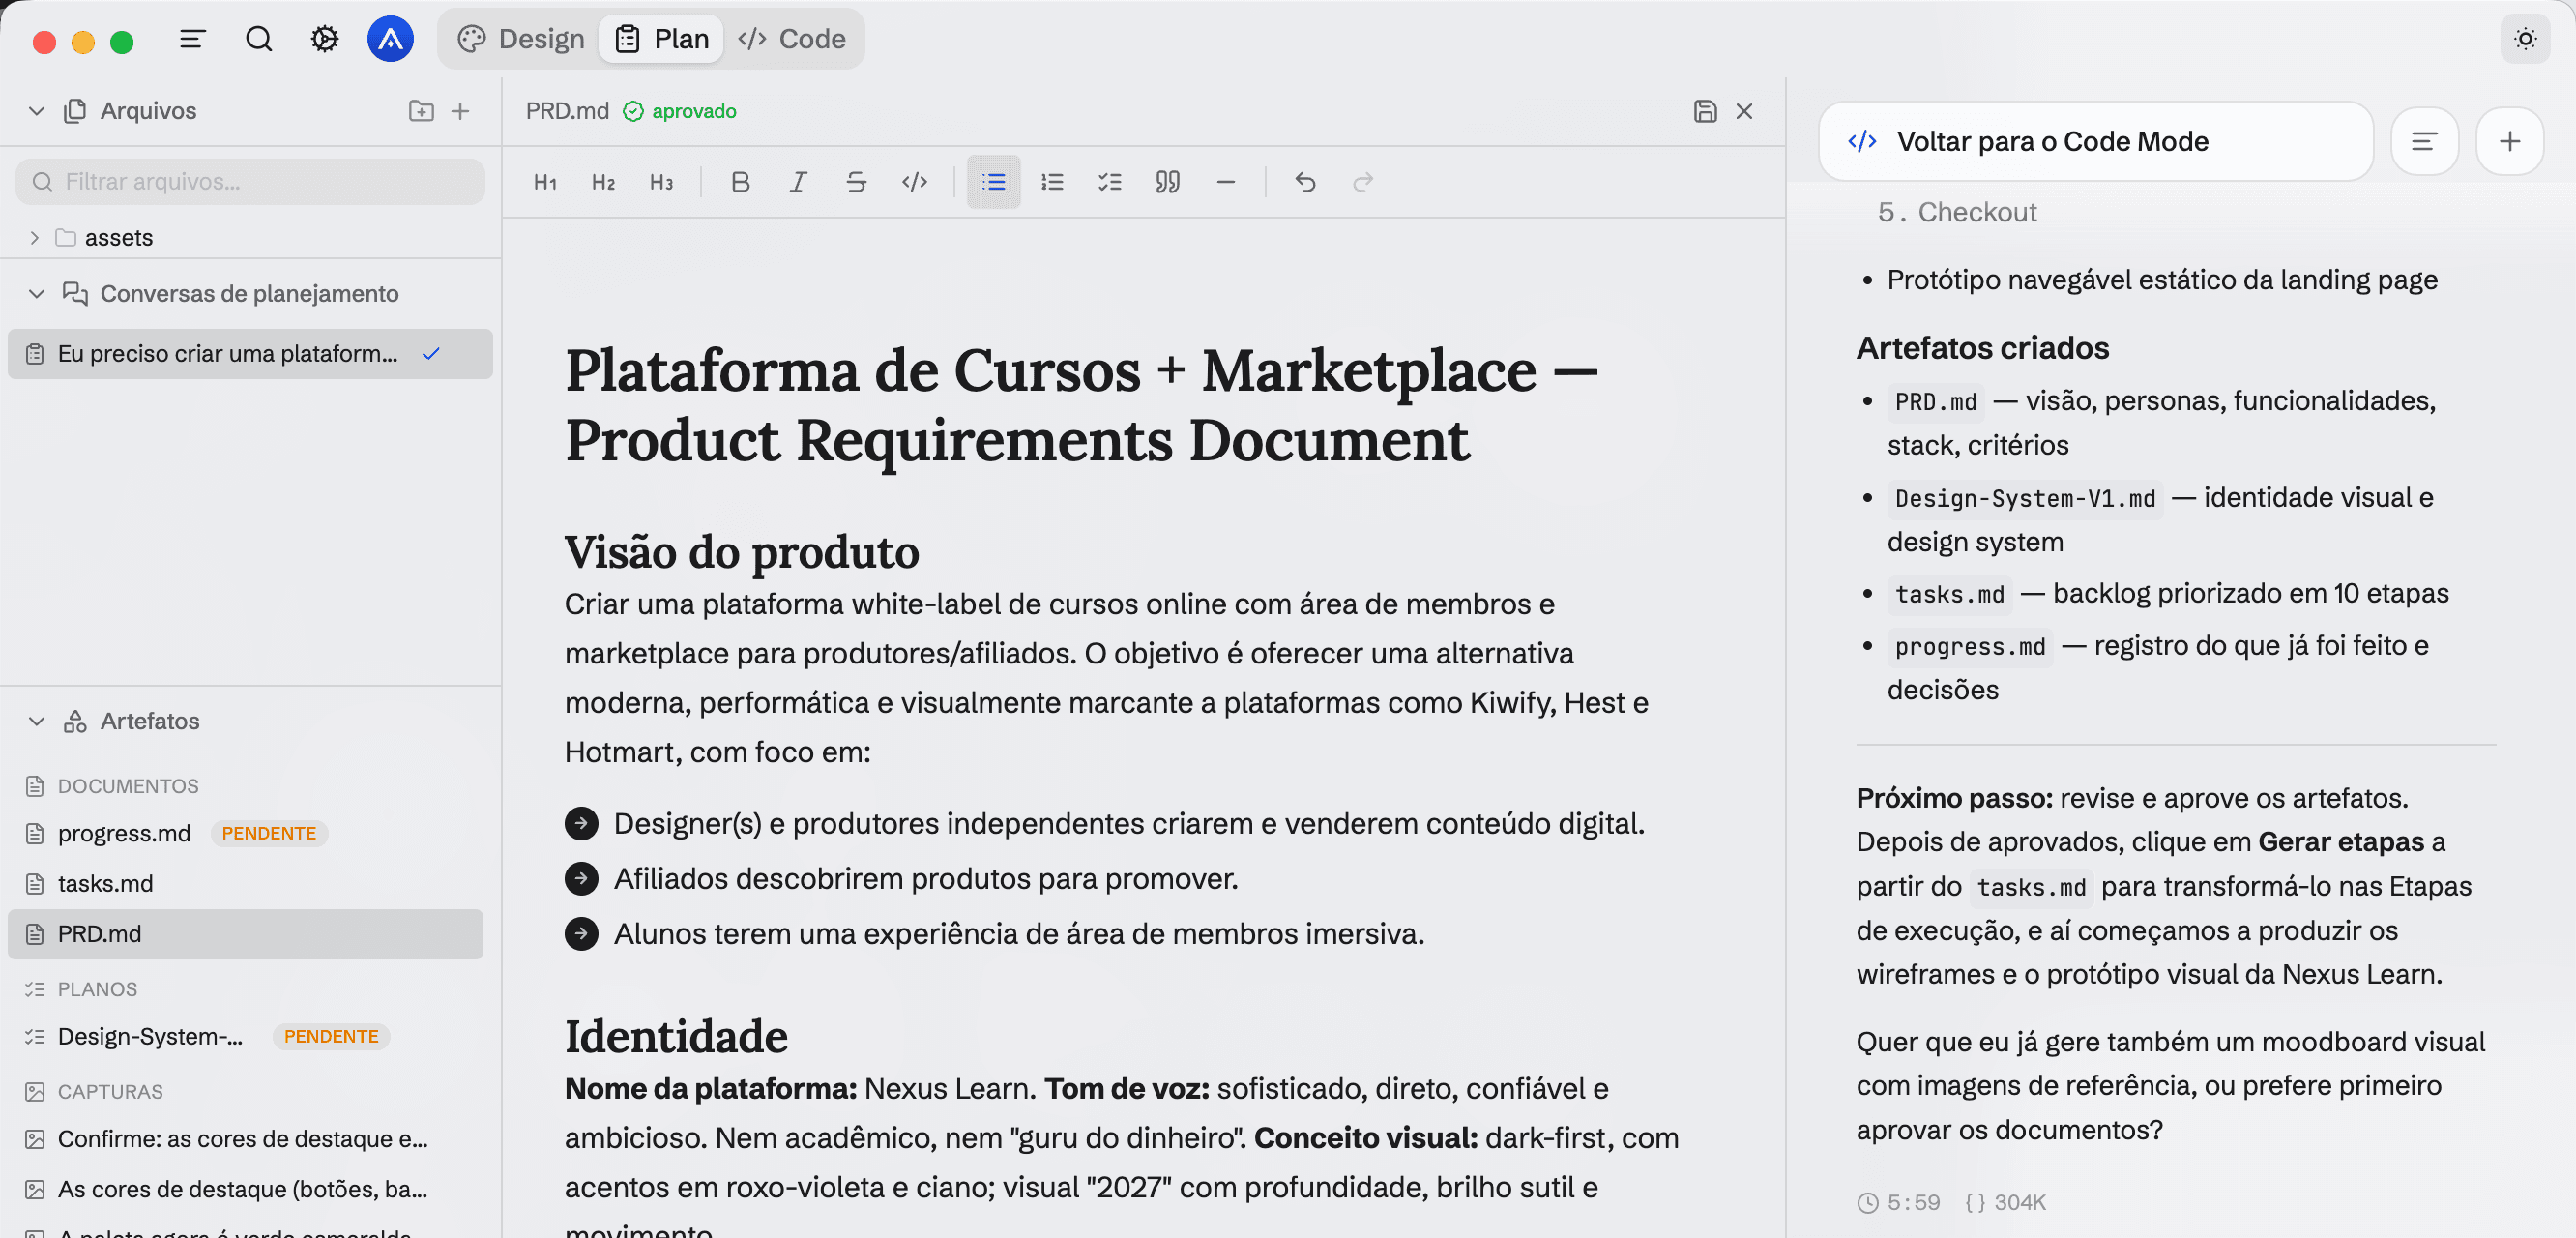Click bullet Afiliados descobrirem produtos para promover
This screenshot has width=2576, height=1238.
(x=926, y=879)
